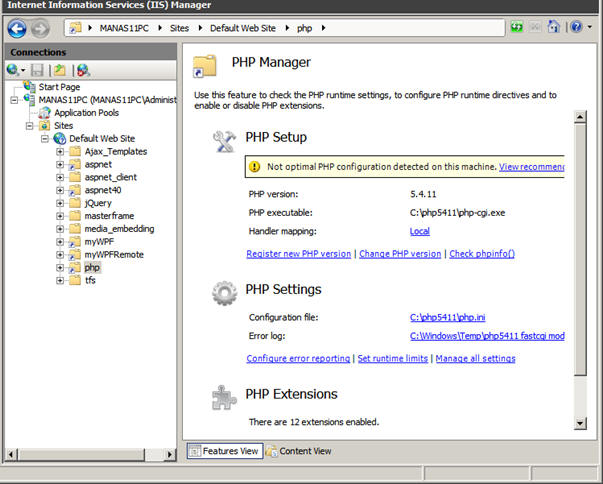Screen dimensions: 603x484
Task: Click Change PHP version link
Action: [x=400, y=254]
